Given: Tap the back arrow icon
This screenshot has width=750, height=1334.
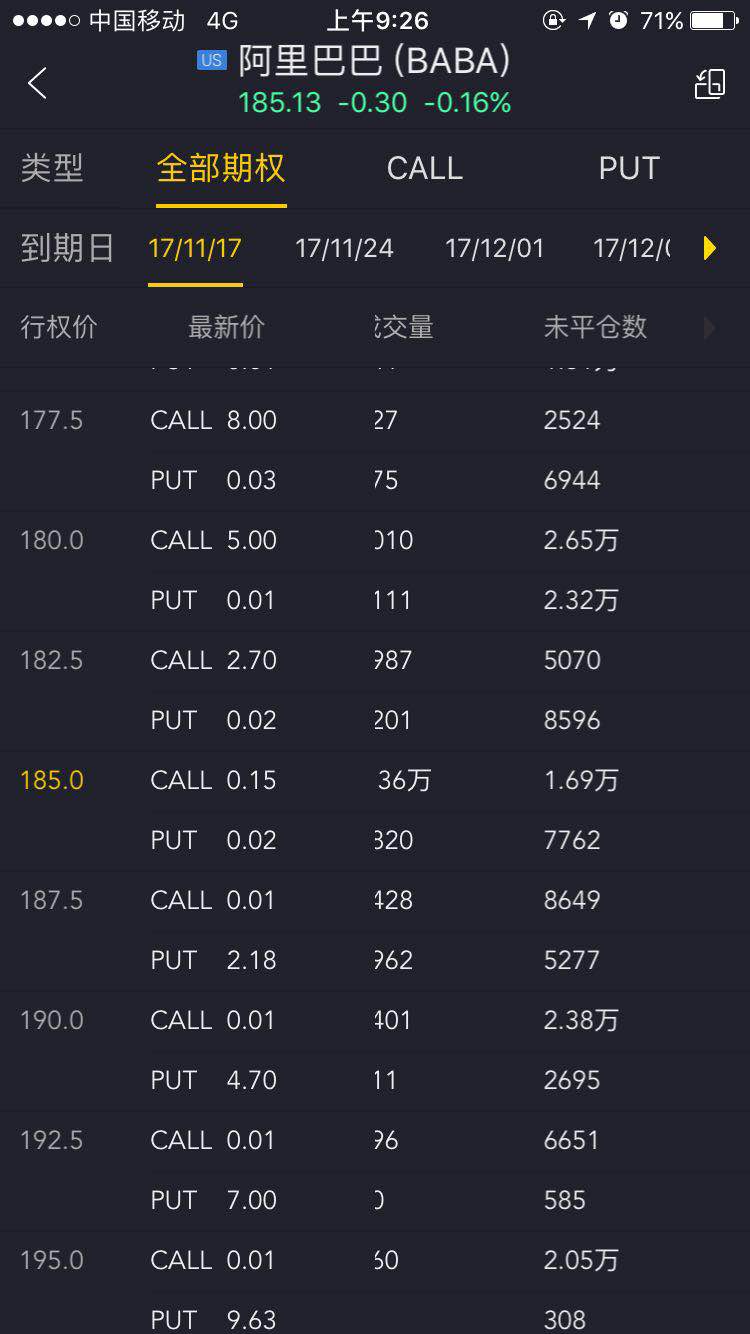Looking at the screenshot, I should pyautogui.click(x=38, y=83).
